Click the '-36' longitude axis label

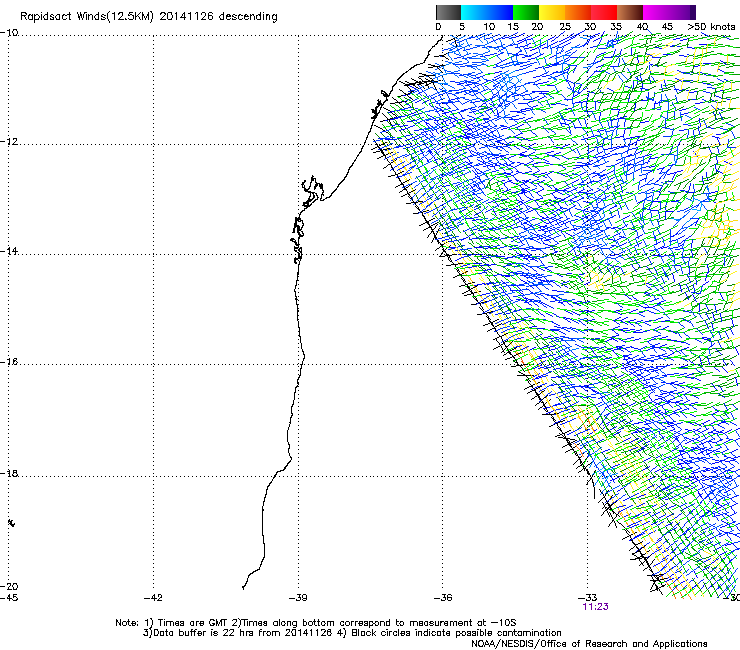coord(443,598)
